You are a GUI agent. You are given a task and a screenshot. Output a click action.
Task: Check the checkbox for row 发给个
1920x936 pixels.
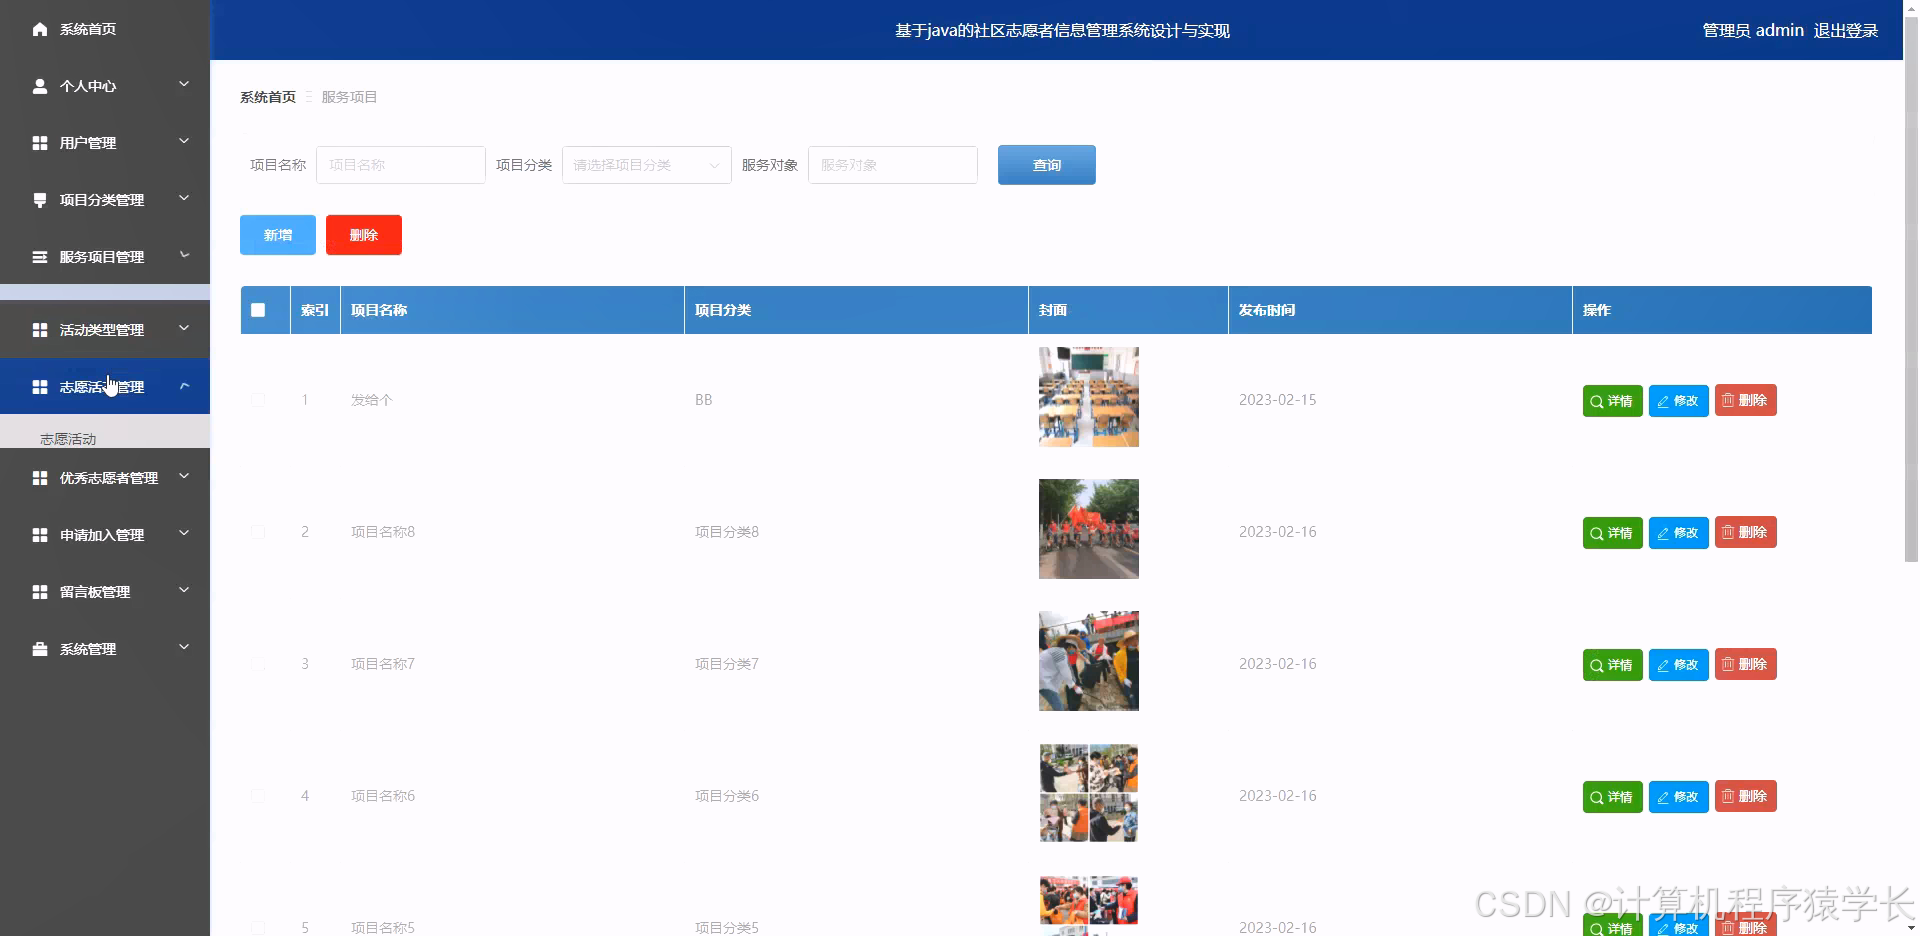[258, 400]
